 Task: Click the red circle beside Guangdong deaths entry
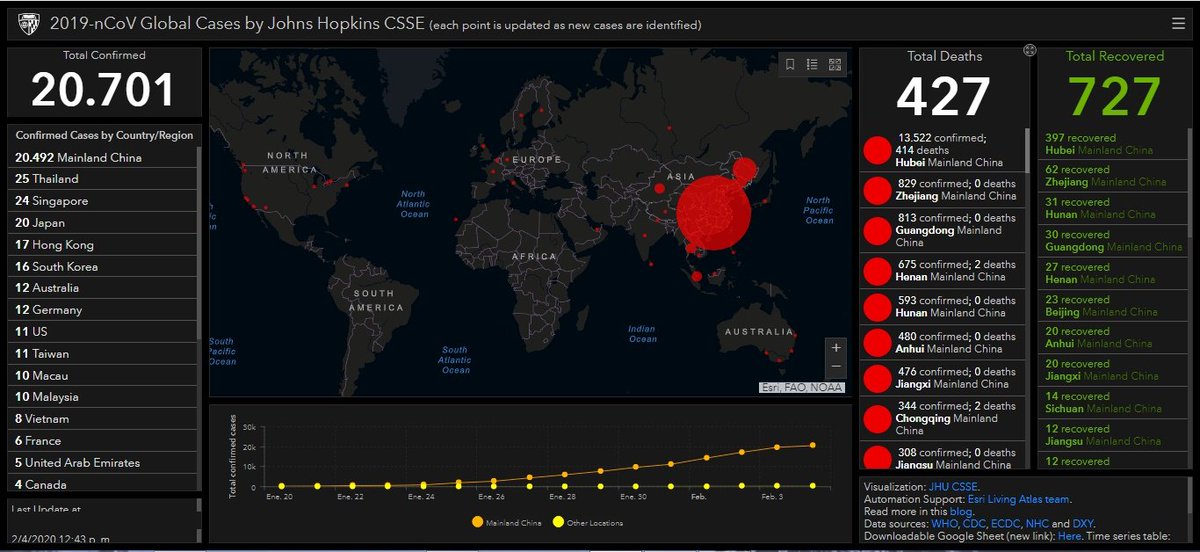tap(877, 230)
